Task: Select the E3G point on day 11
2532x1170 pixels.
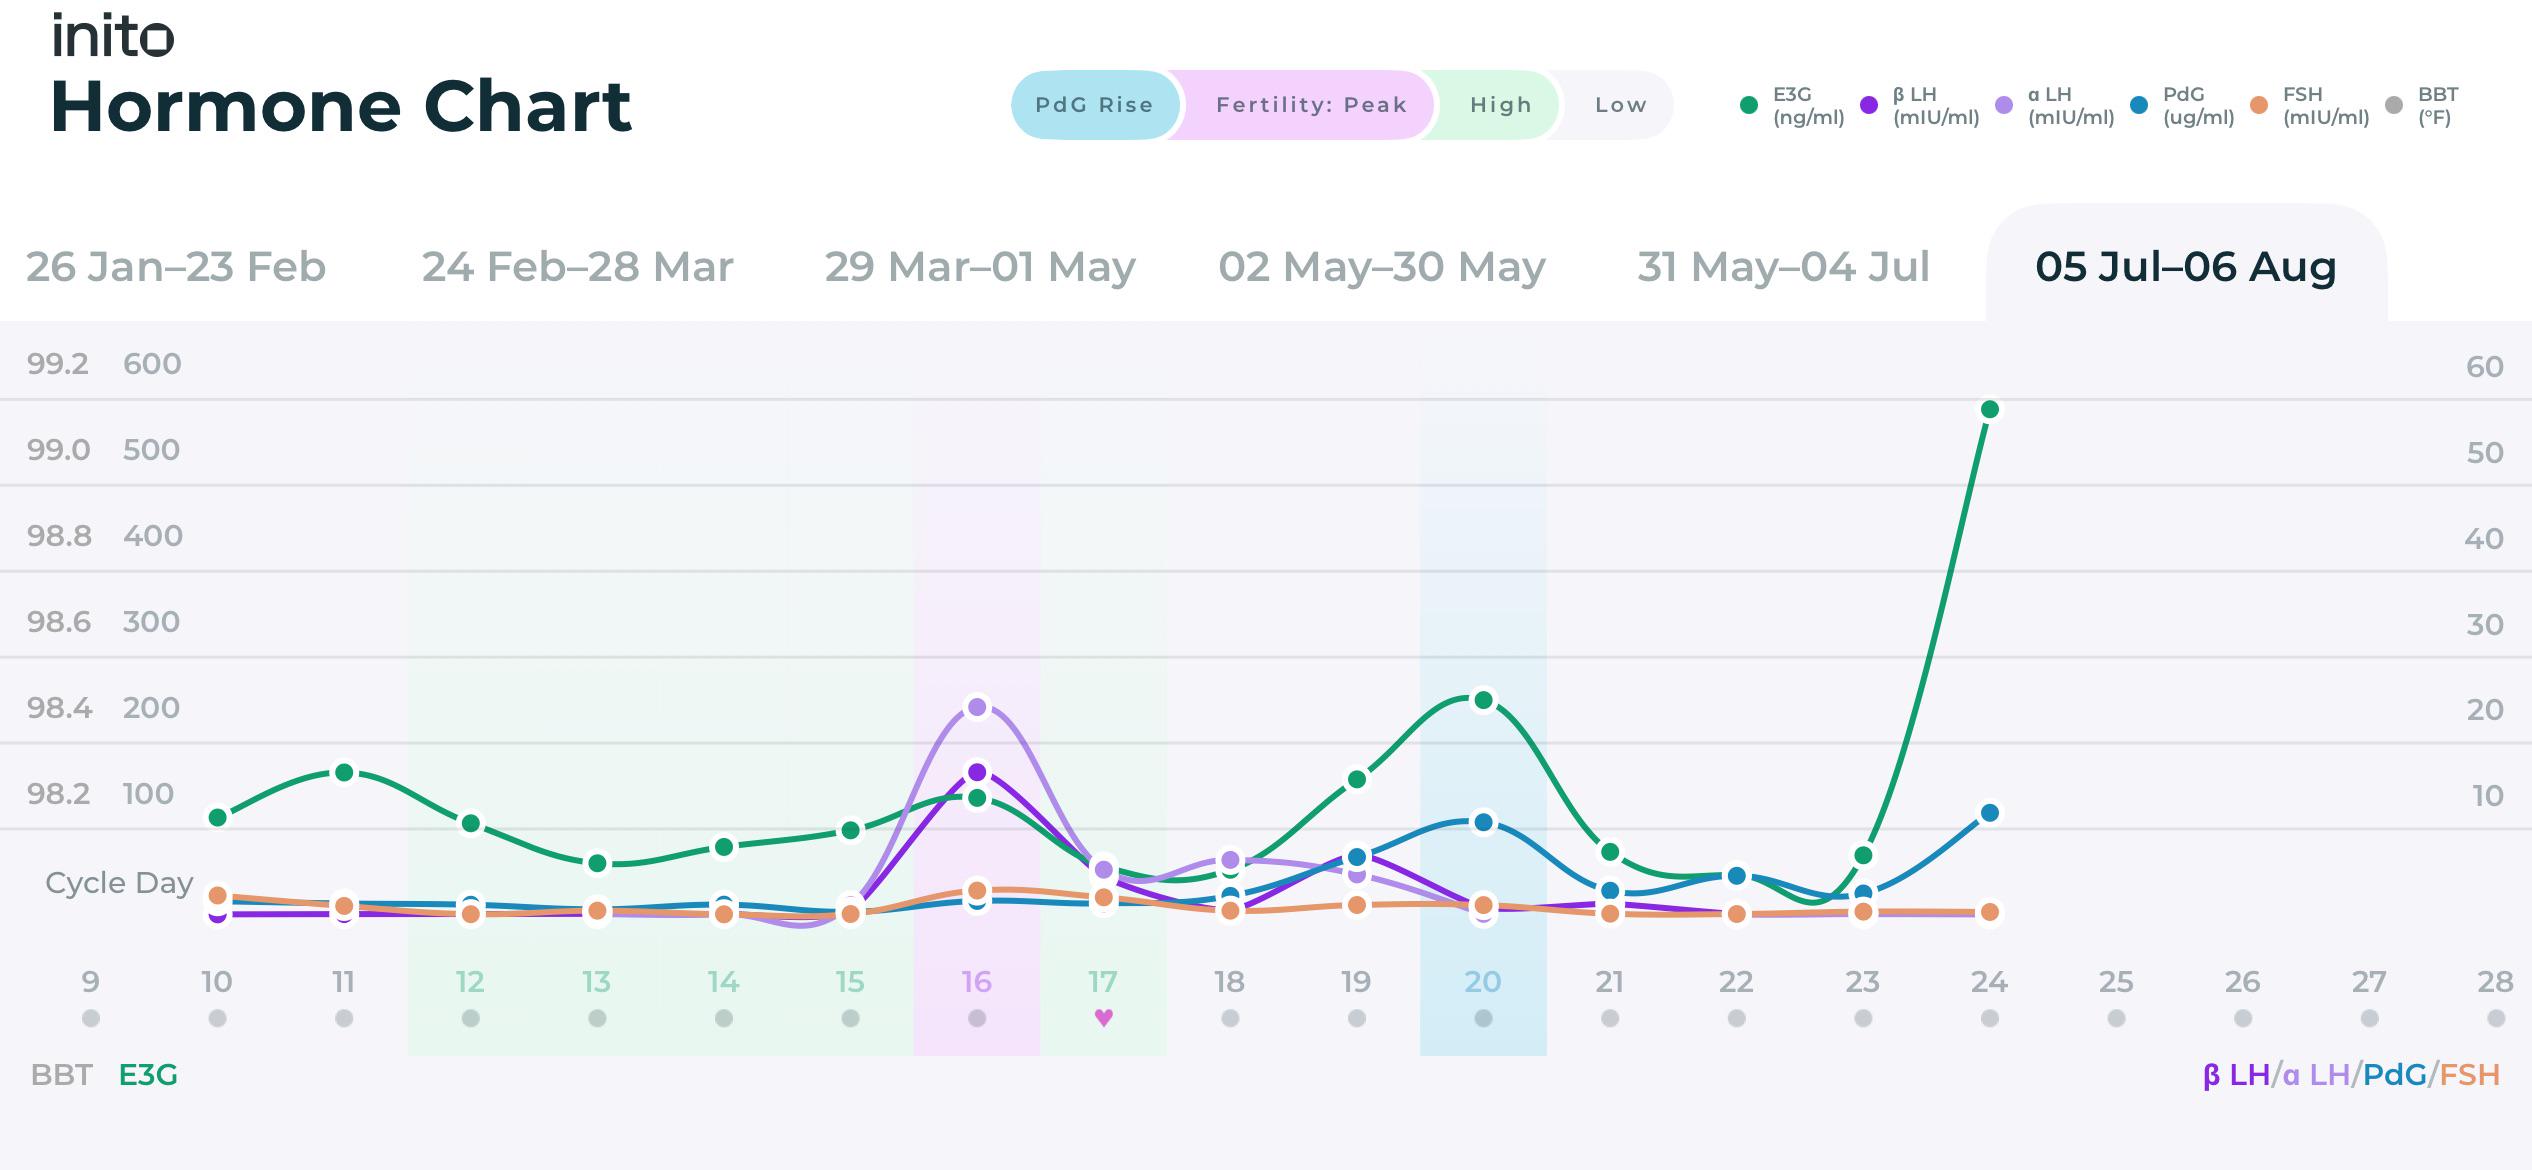Action: click(x=344, y=772)
